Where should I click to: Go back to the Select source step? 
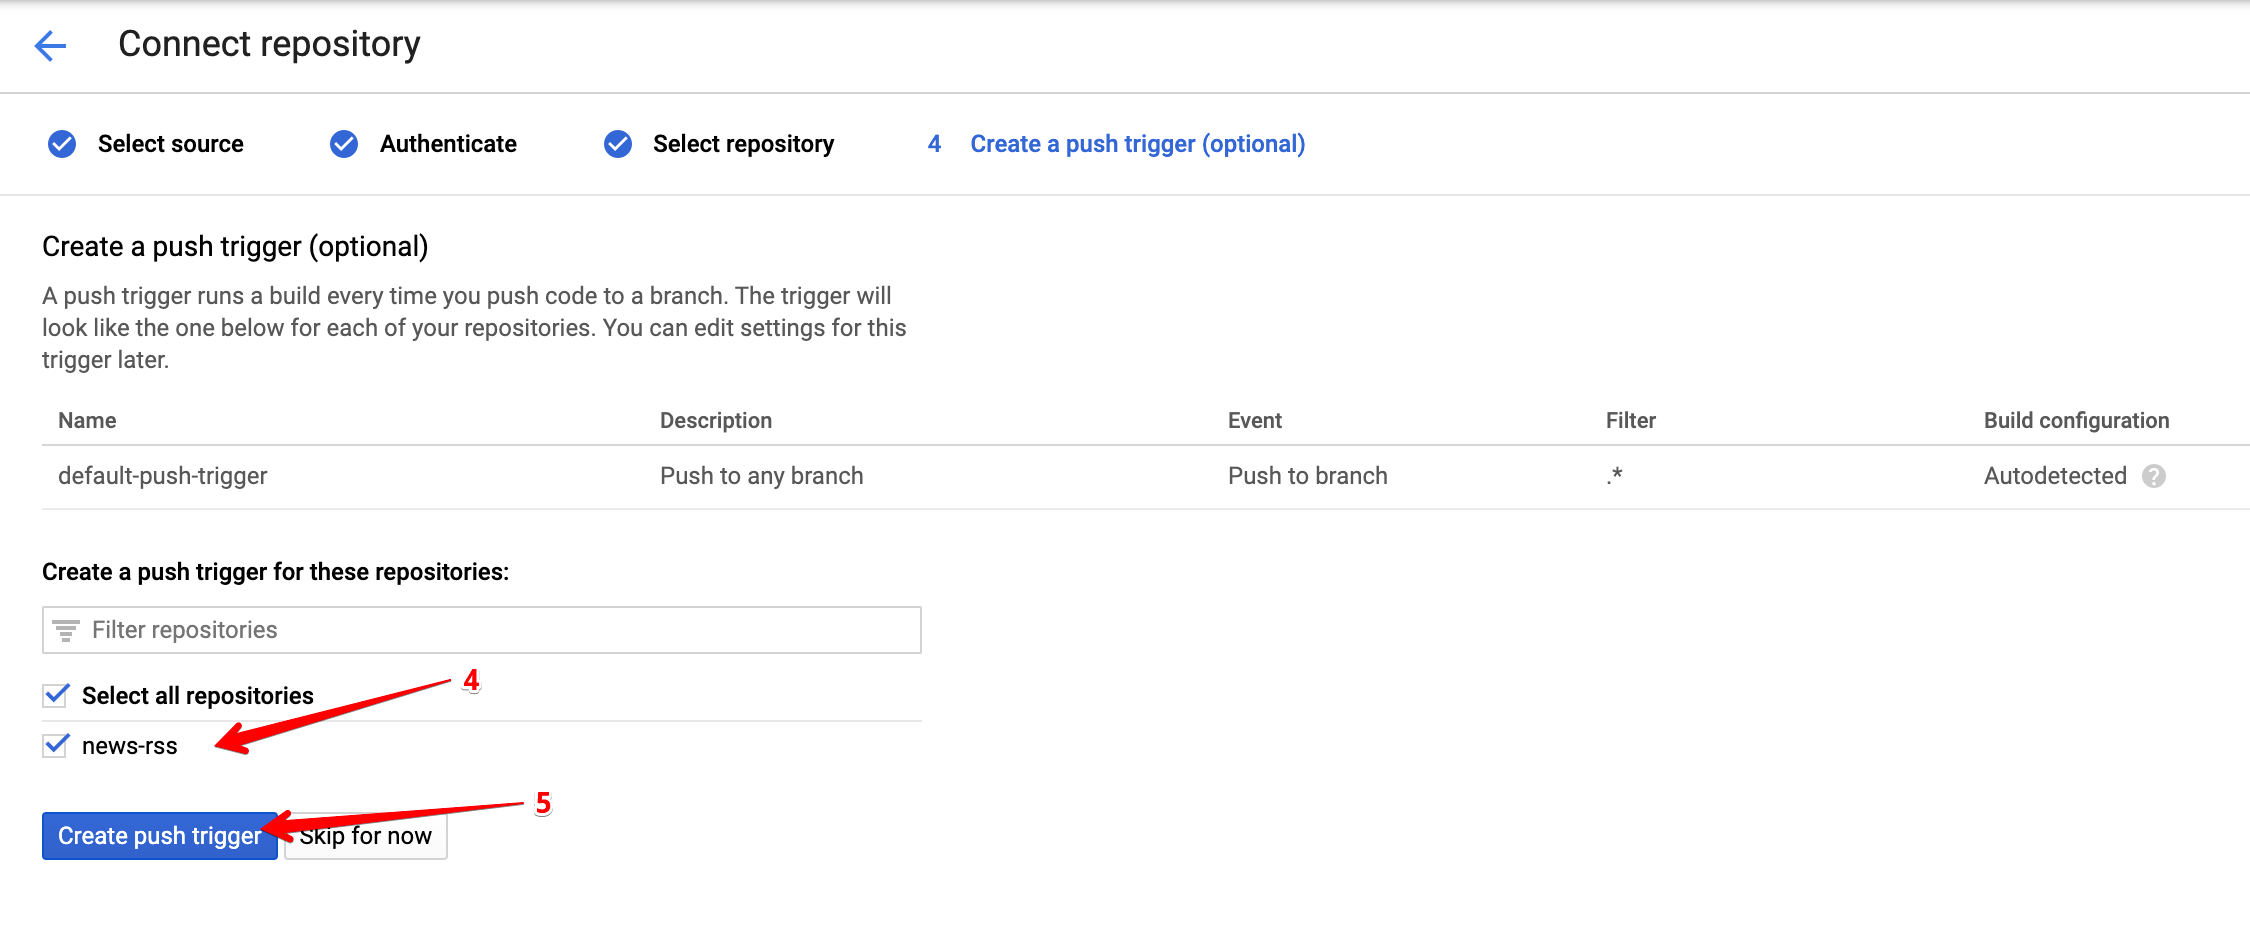170,144
